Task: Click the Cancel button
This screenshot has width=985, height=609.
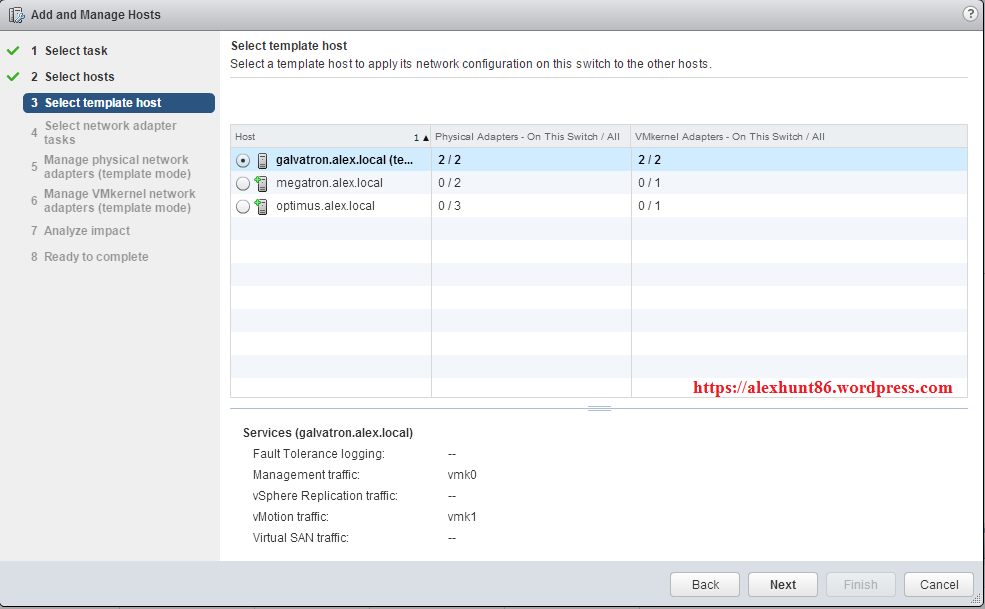Action: [939, 585]
